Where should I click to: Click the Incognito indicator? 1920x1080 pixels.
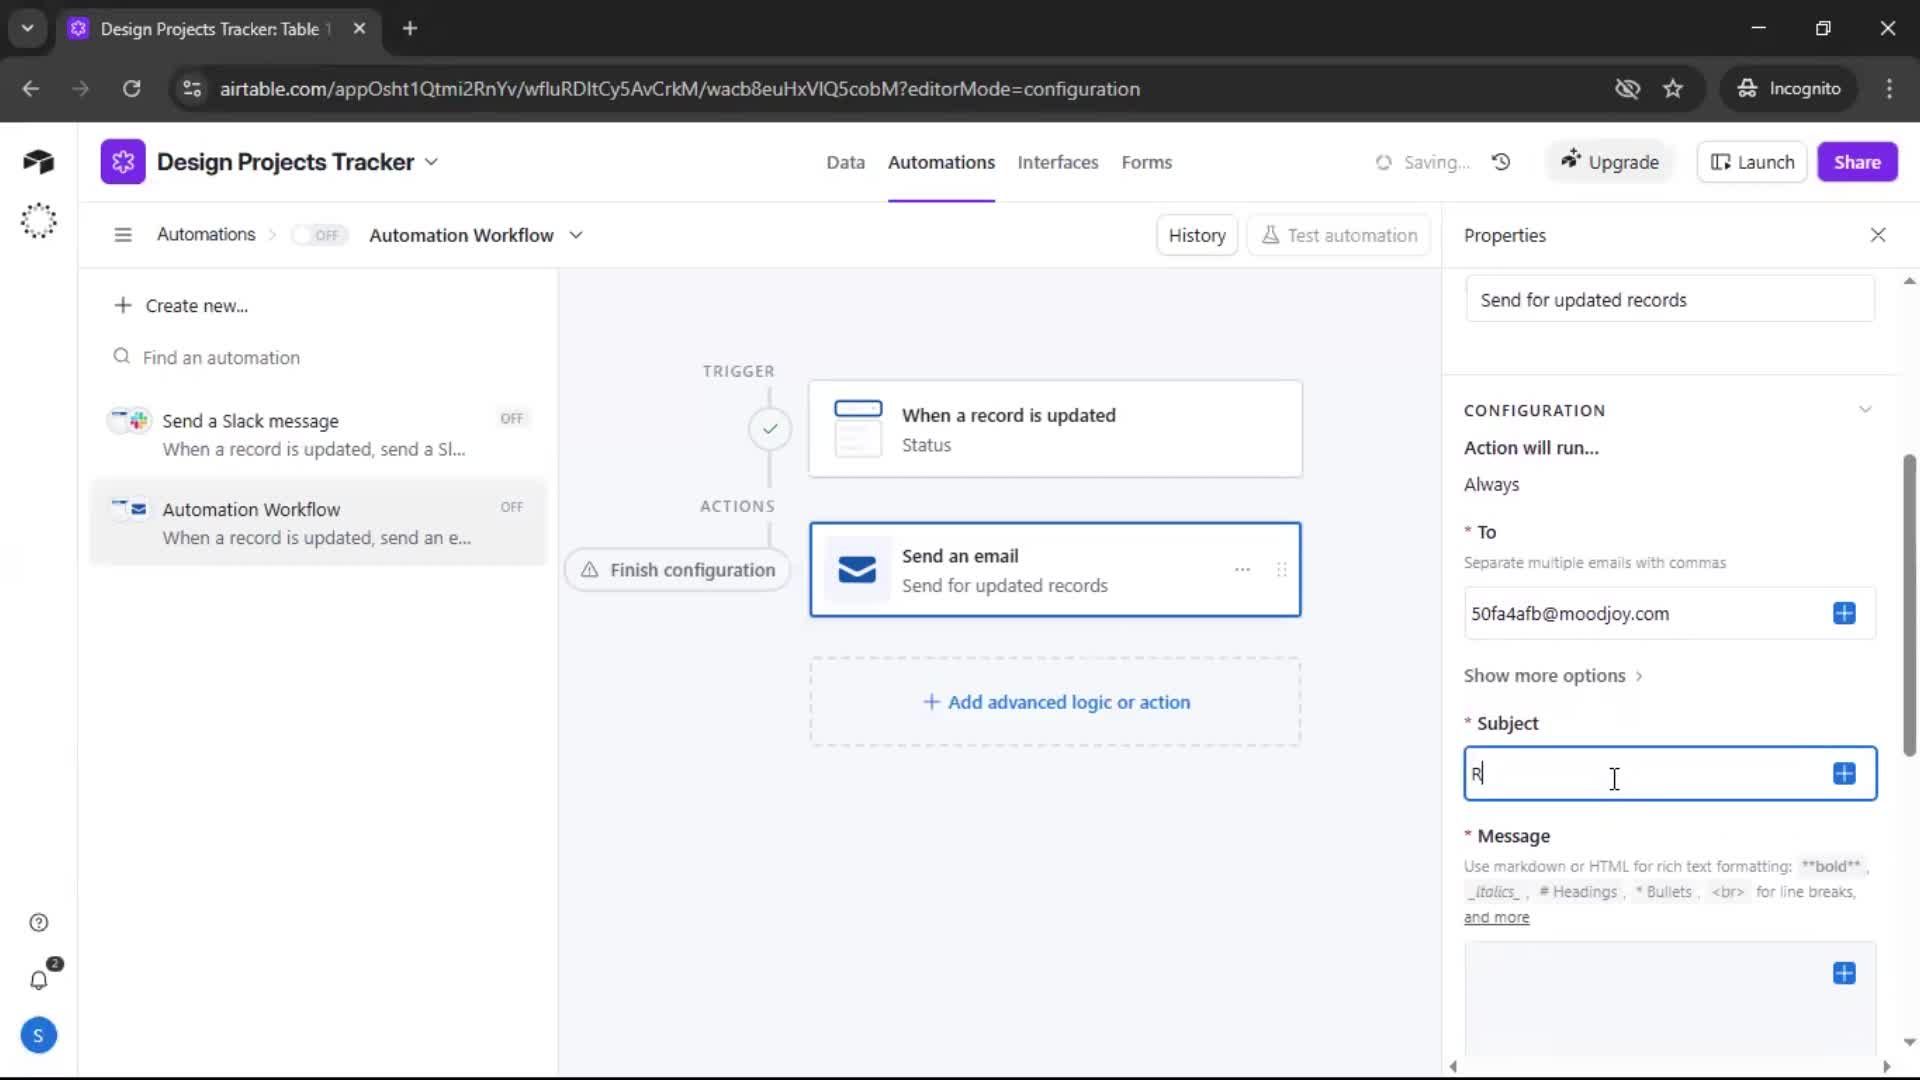pyautogui.click(x=1789, y=89)
